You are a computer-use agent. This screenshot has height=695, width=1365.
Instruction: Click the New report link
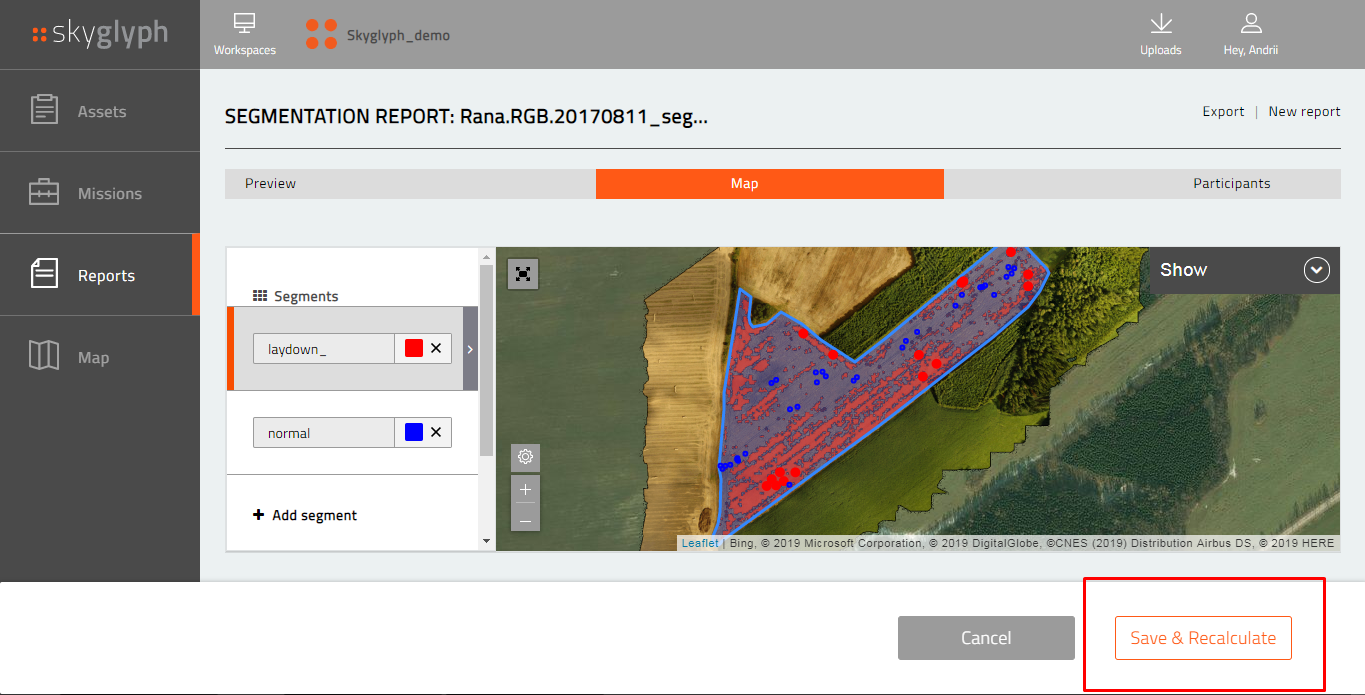pos(1304,111)
